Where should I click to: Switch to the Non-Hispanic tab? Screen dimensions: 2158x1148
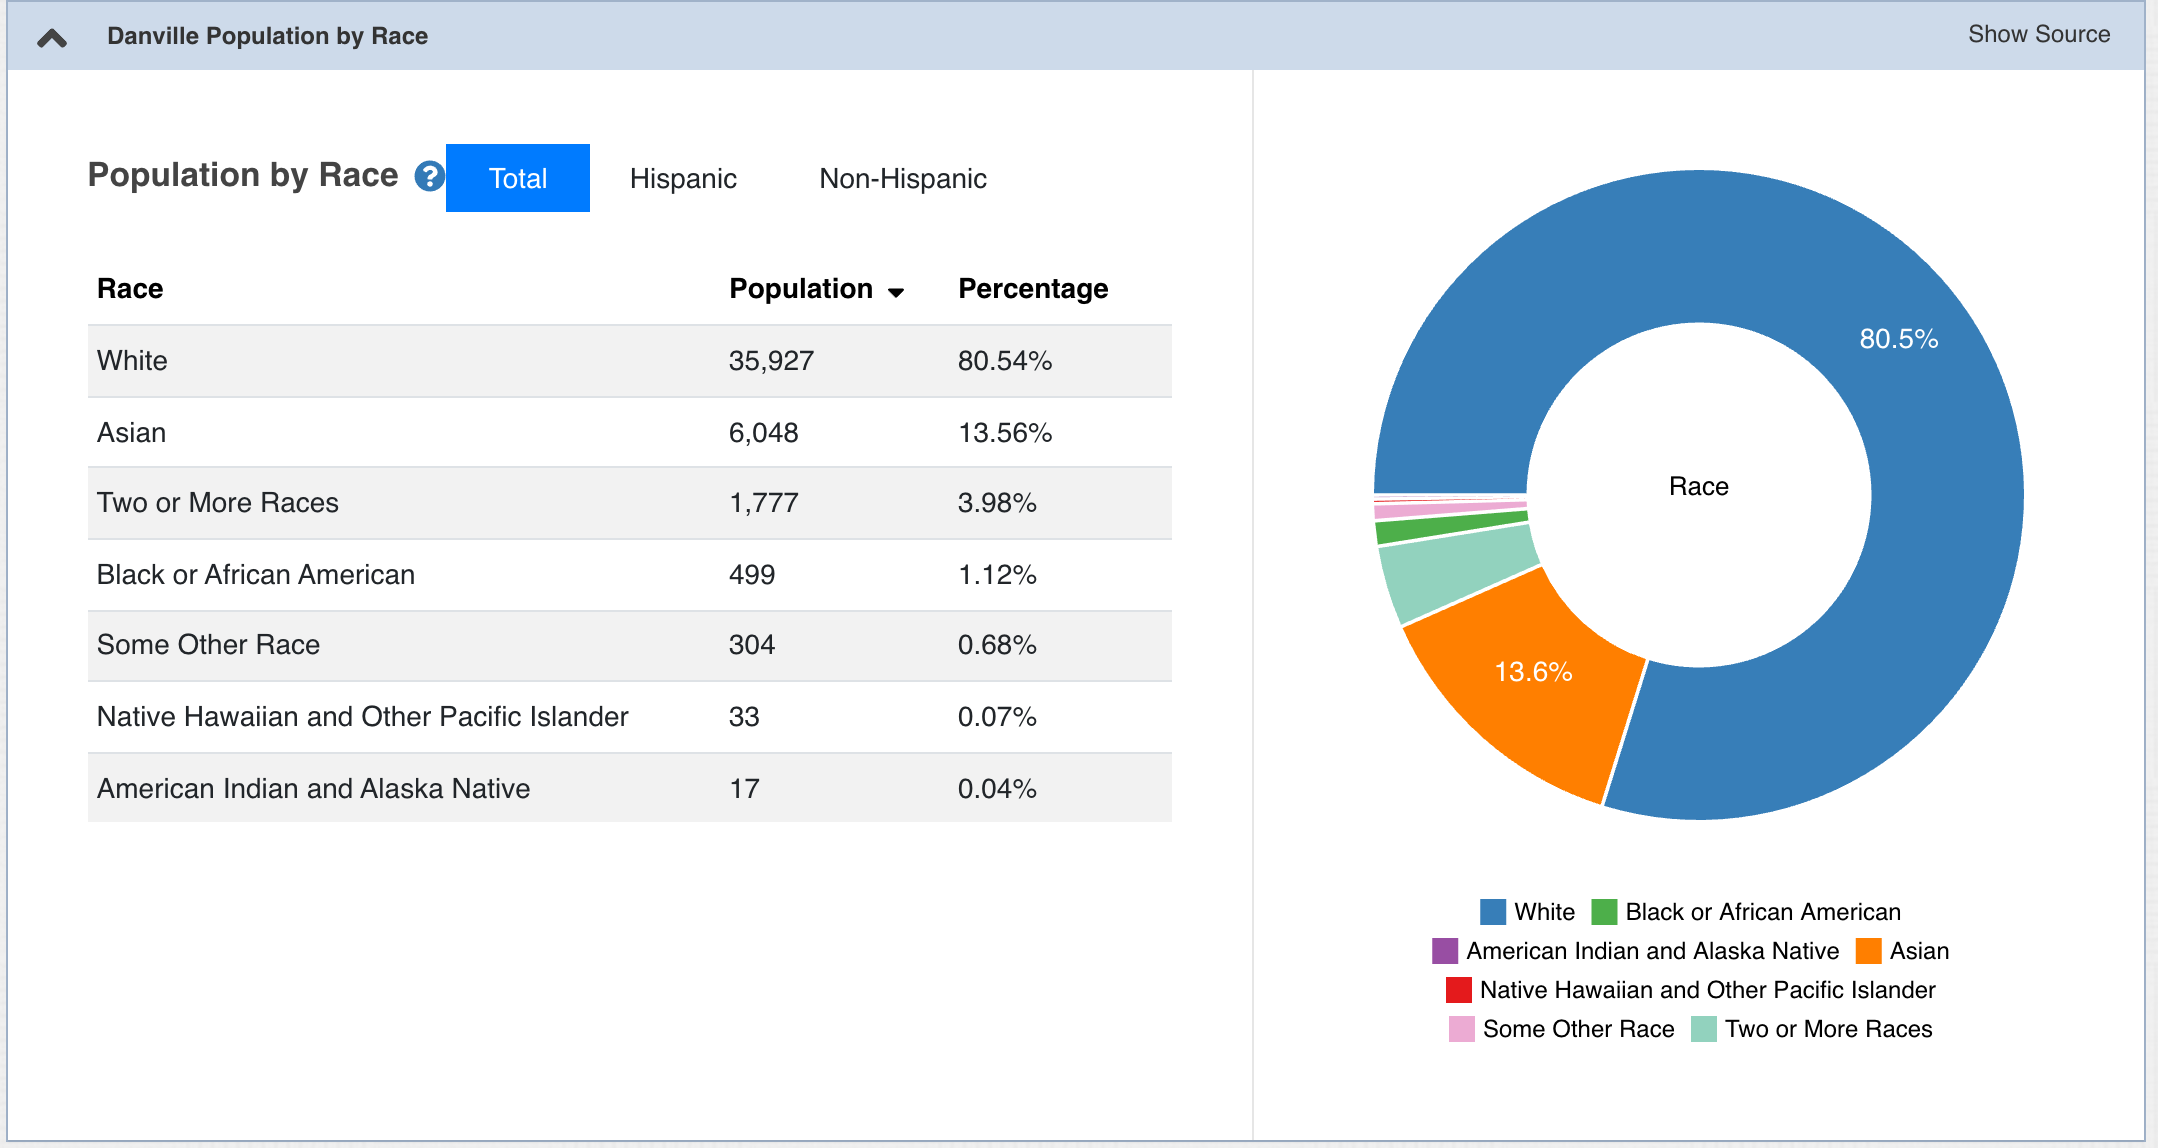pyautogui.click(x=903, y=178)
